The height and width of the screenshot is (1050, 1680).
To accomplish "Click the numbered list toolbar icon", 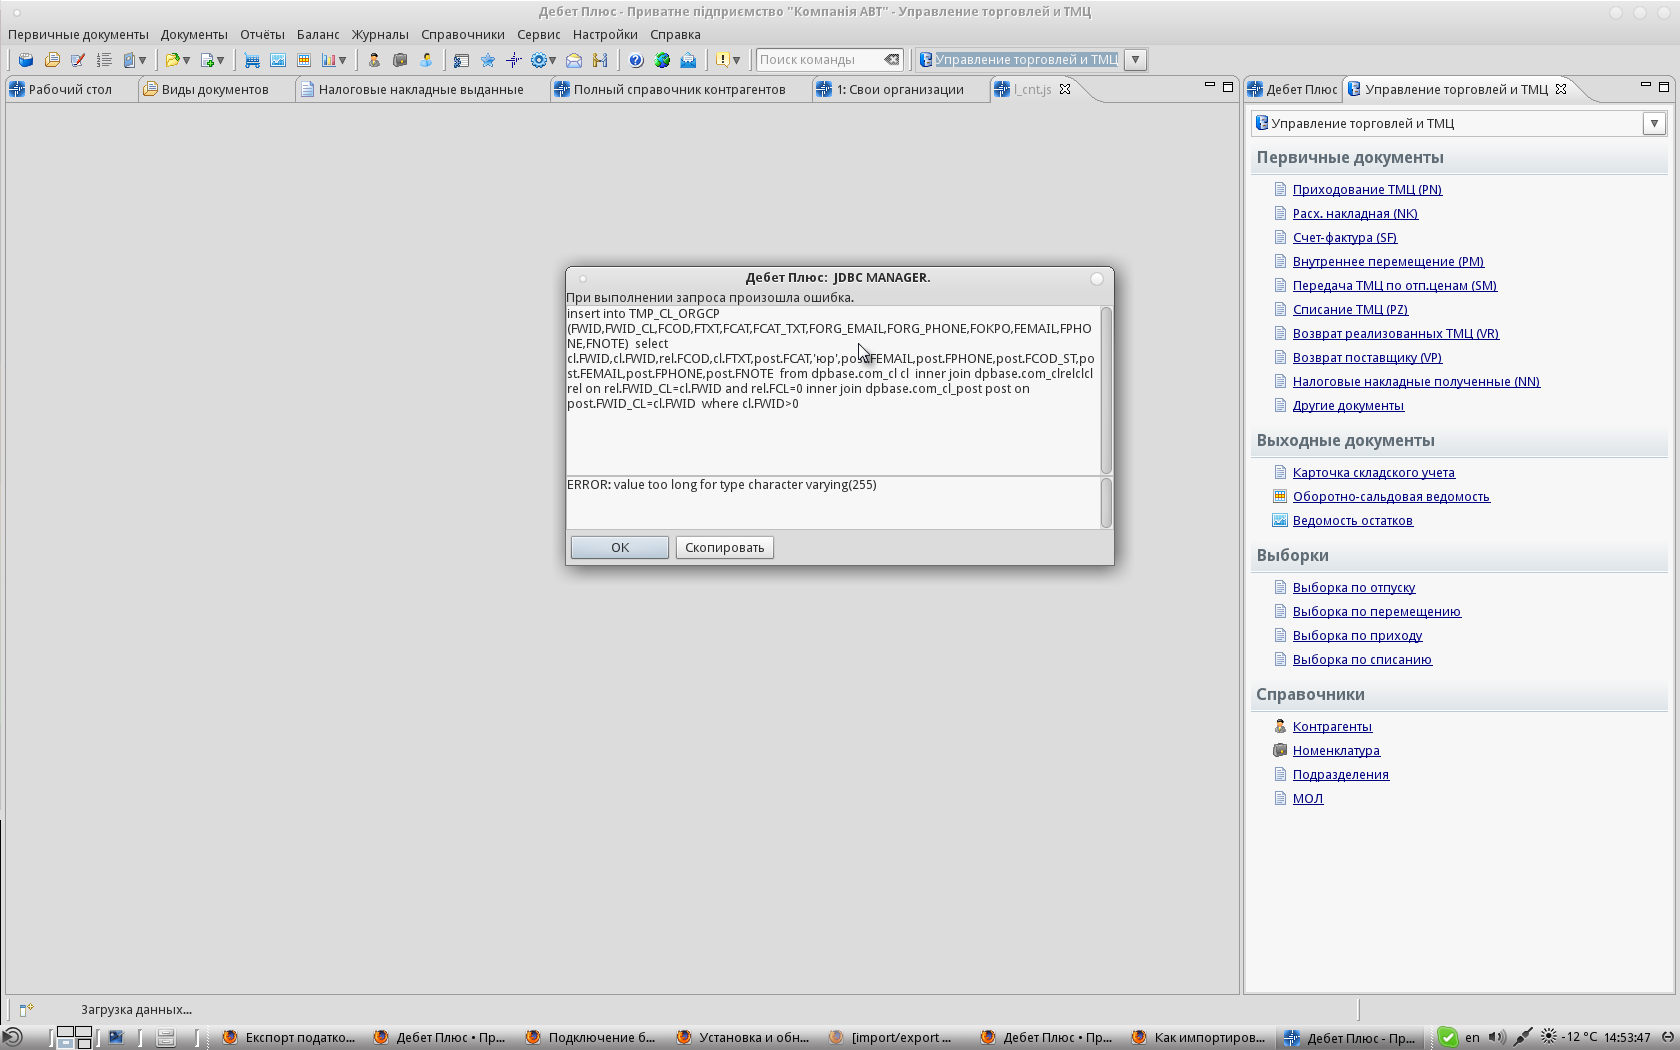I will point(104,60).
